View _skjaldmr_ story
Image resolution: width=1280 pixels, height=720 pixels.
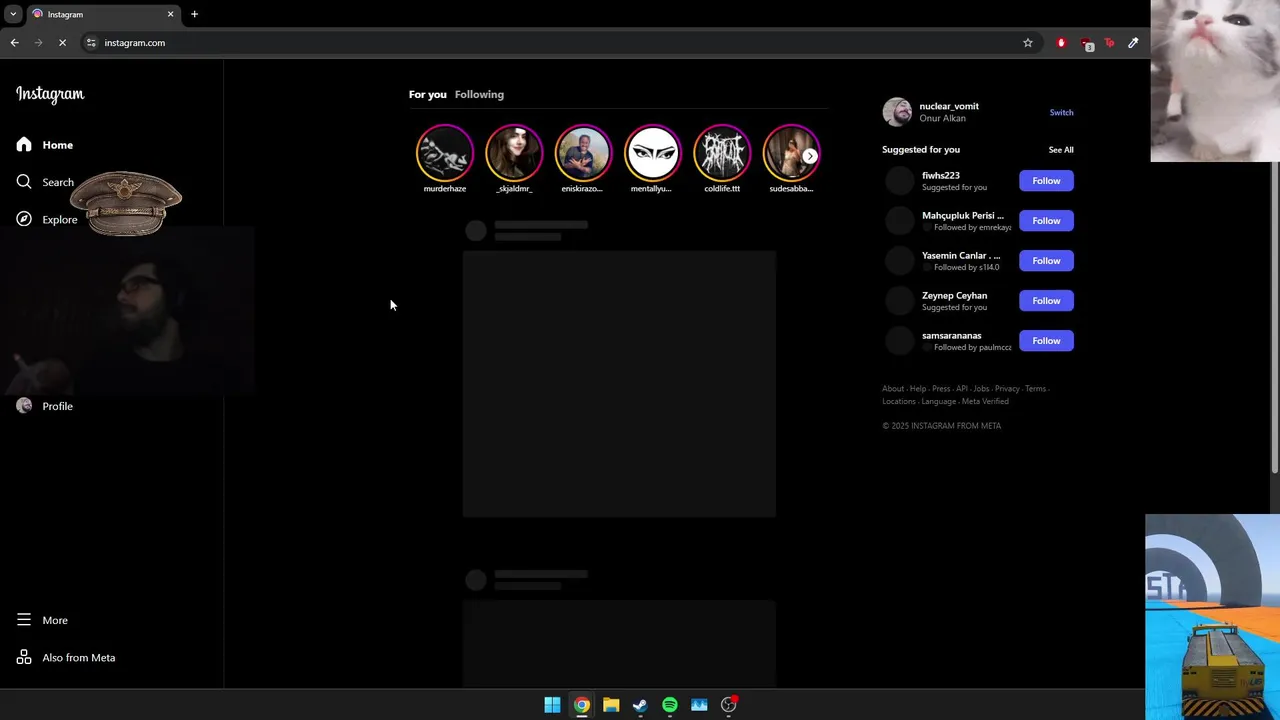coord(513,153)
